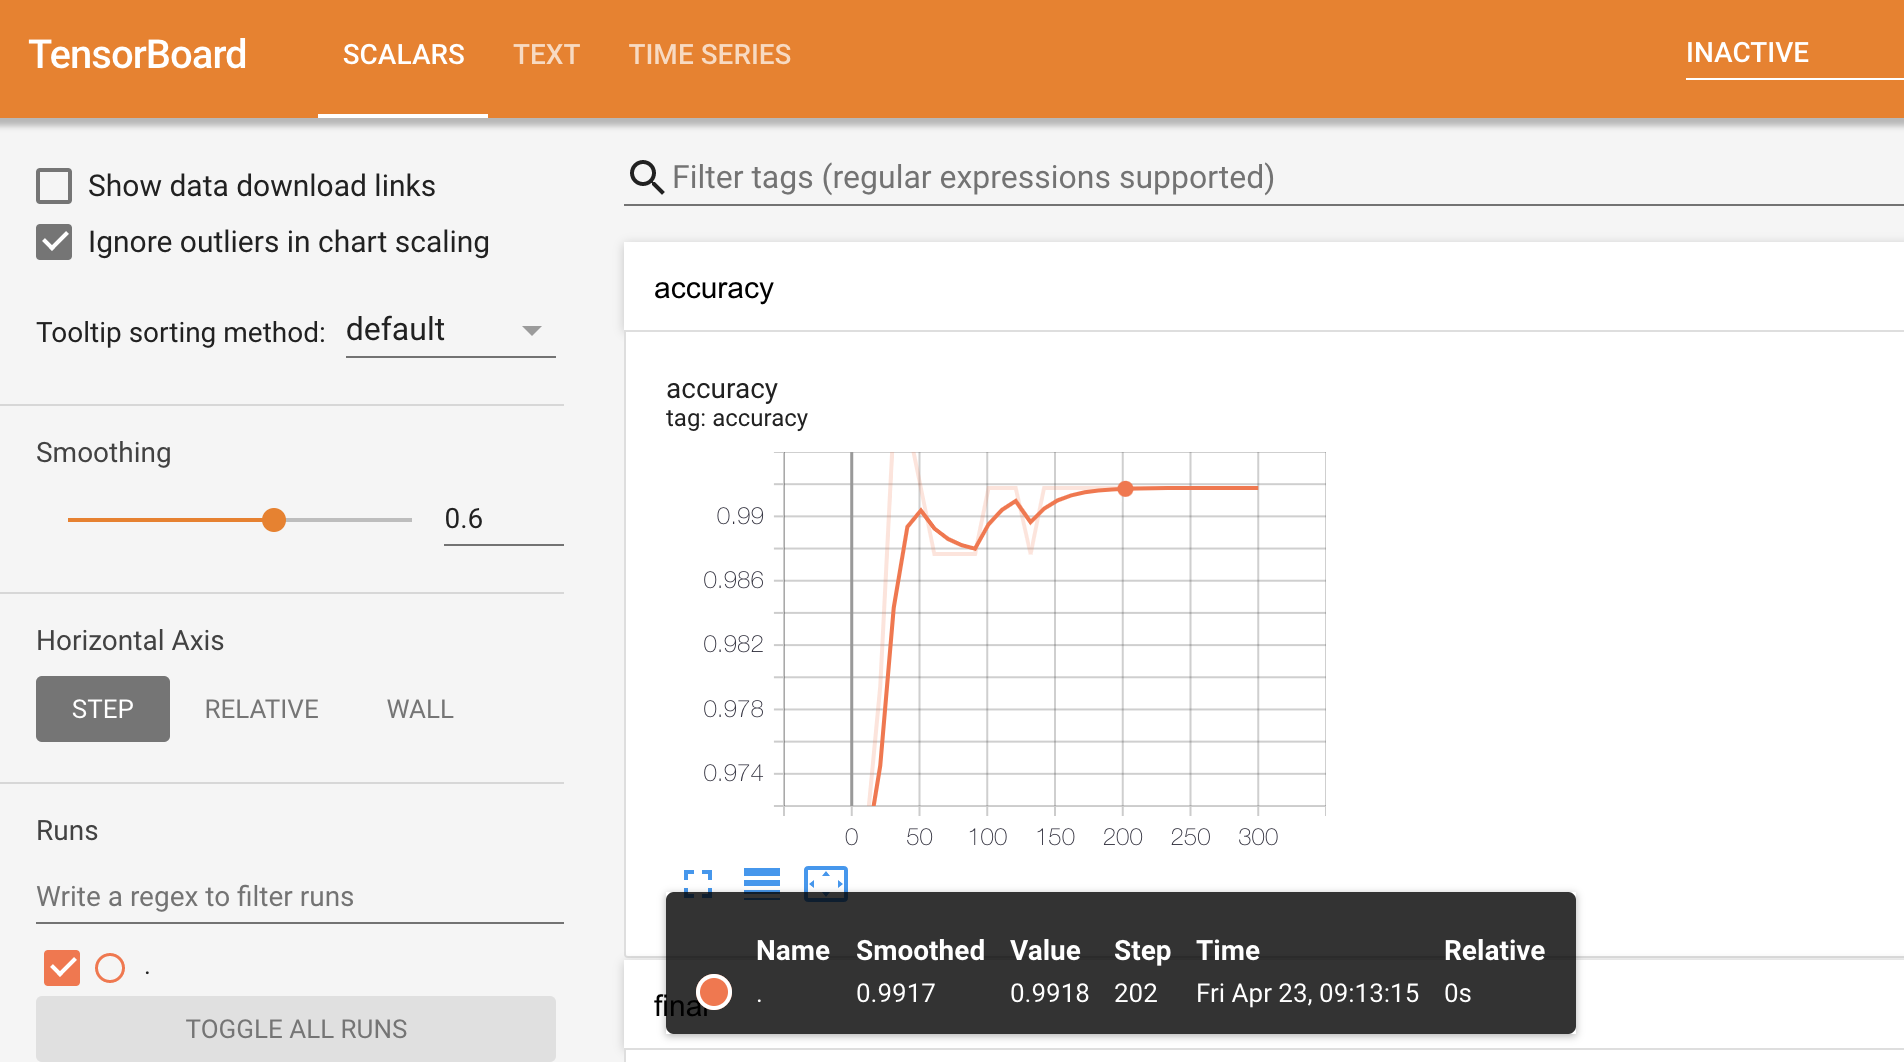Click the highlighted data point on accuracy chart

point(1125,489)
